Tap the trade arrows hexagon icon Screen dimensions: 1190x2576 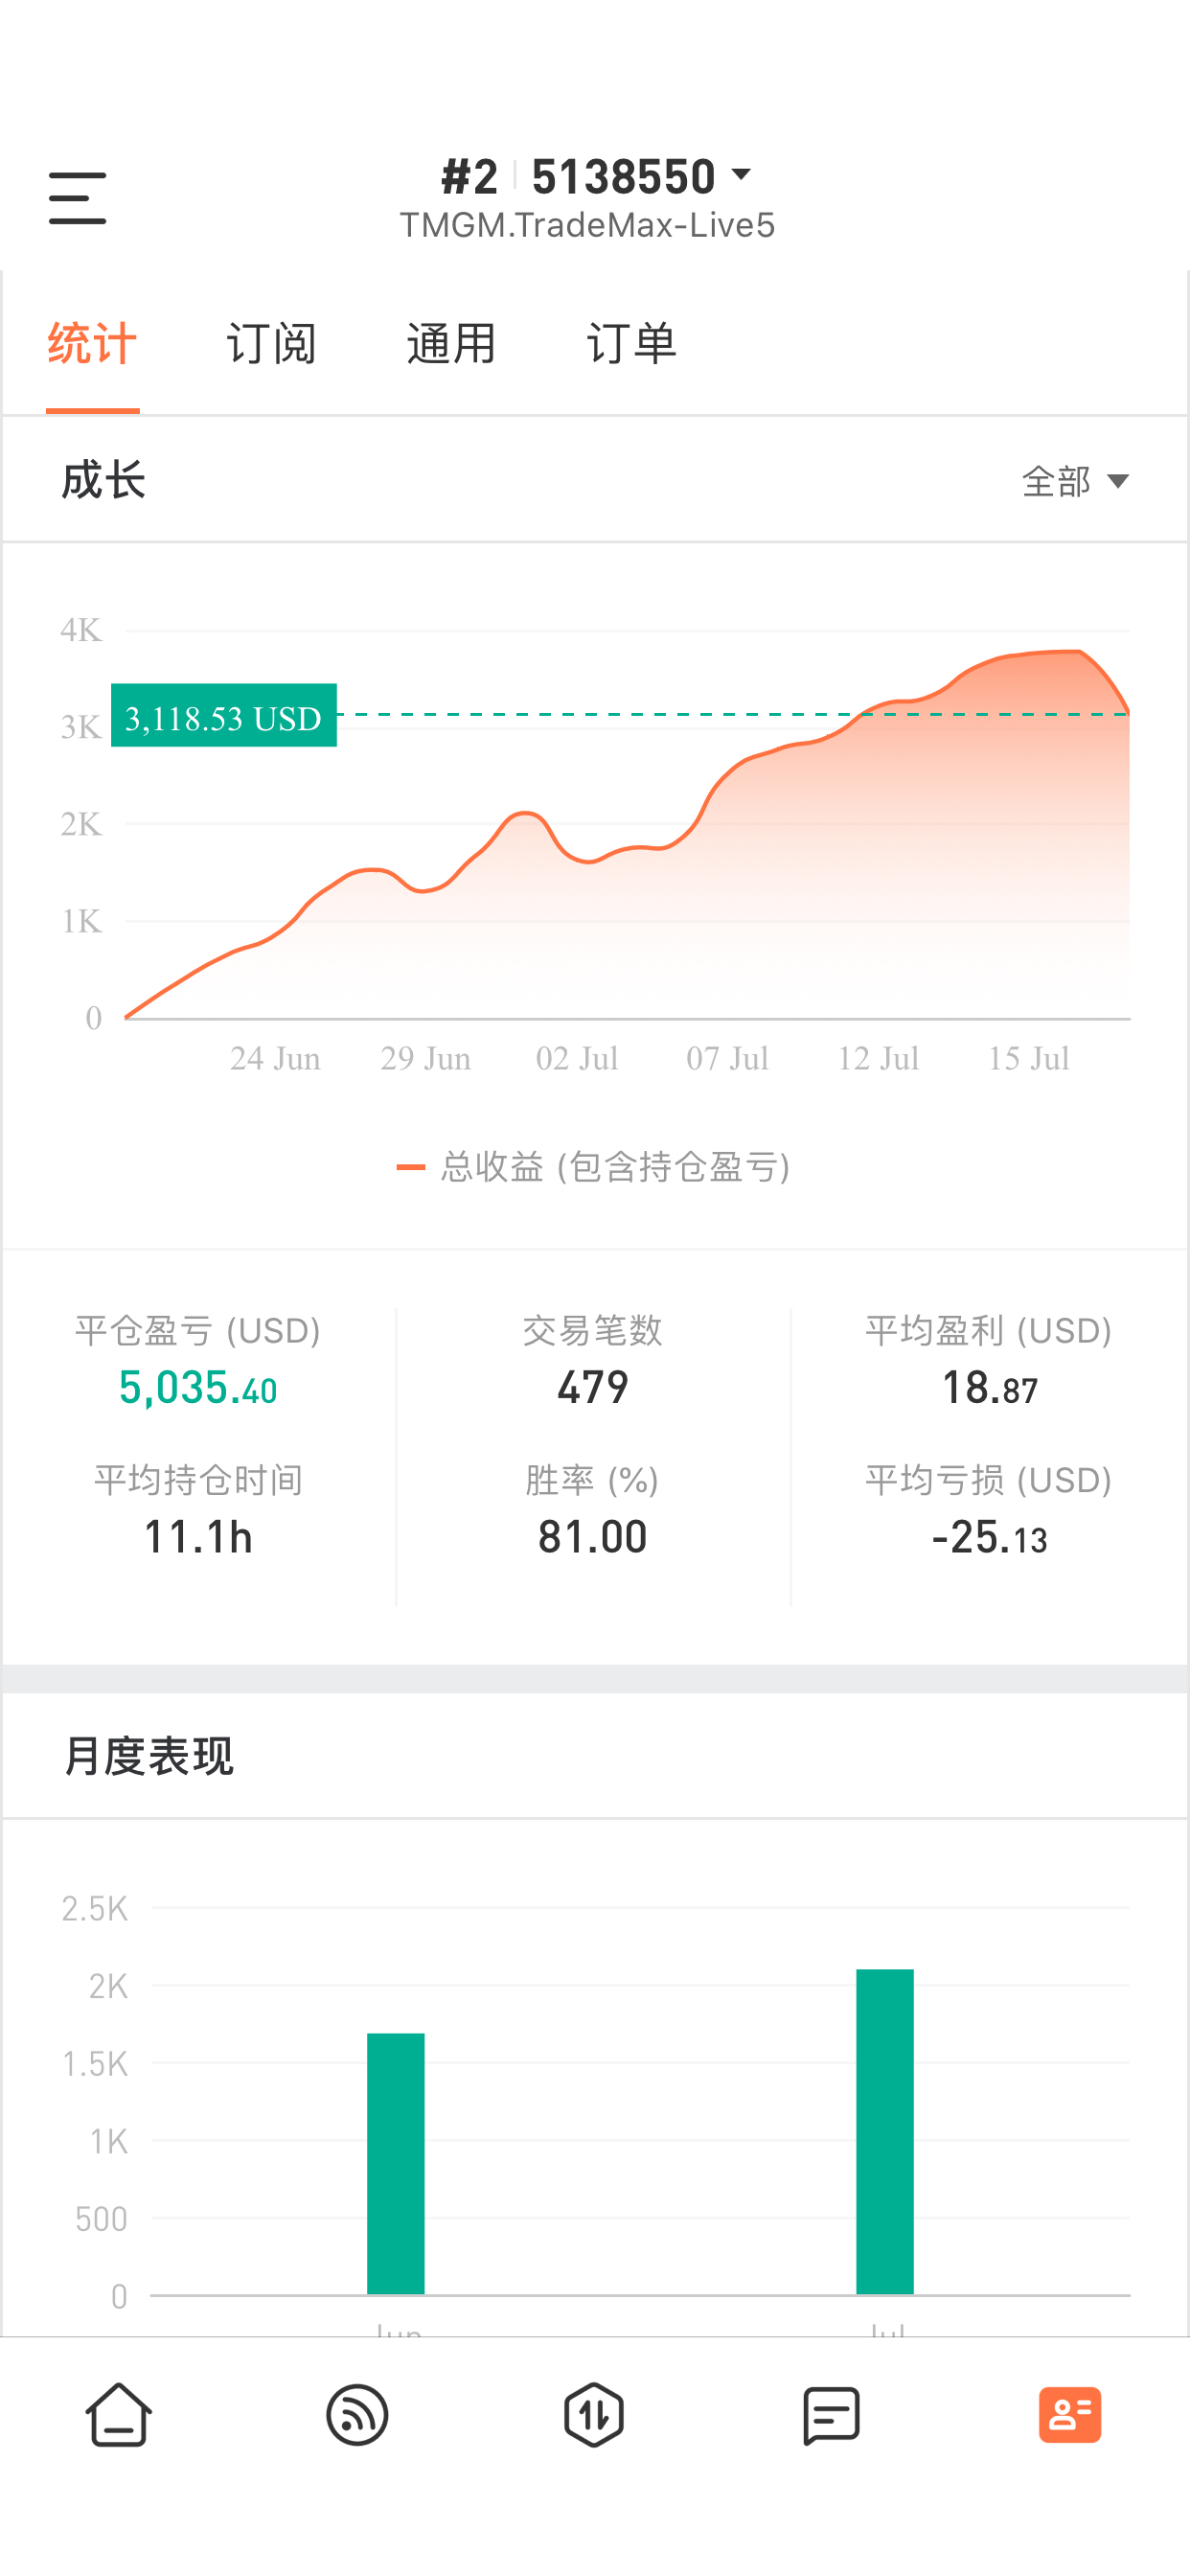tap(594, 2414)
